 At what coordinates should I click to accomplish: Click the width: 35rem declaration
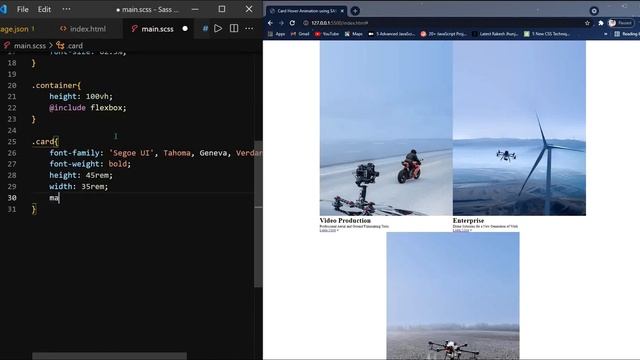point(78,187)
